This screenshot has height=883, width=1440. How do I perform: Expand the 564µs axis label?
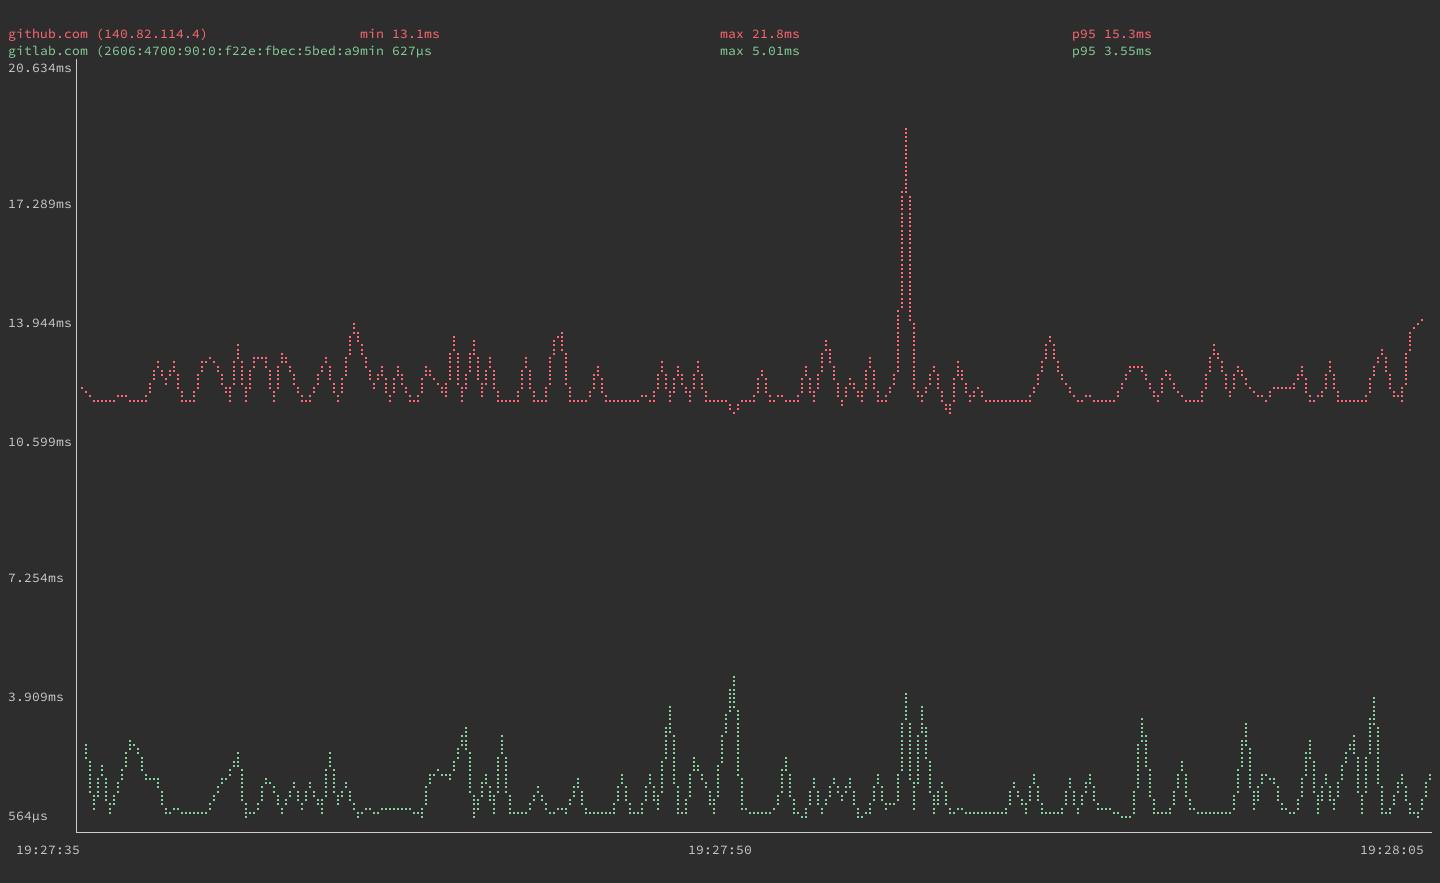point(28,816)
